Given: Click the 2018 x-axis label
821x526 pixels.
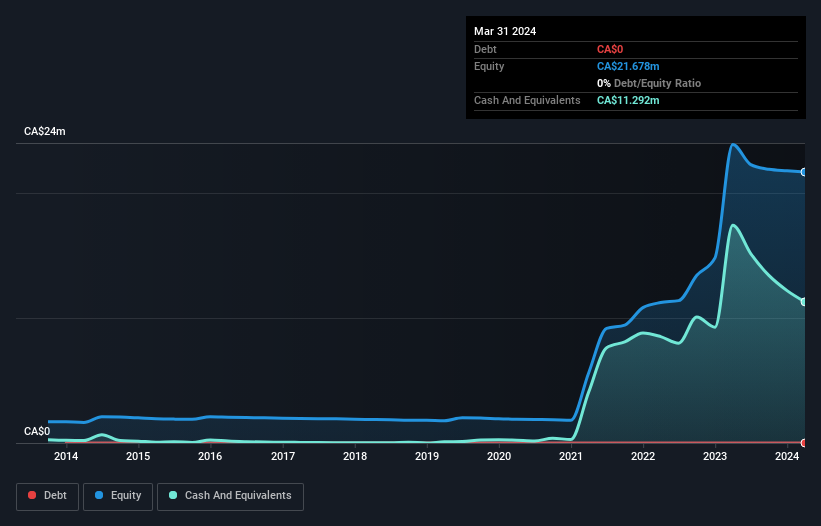Looking at the screenshot, I should tap(355, 456).
